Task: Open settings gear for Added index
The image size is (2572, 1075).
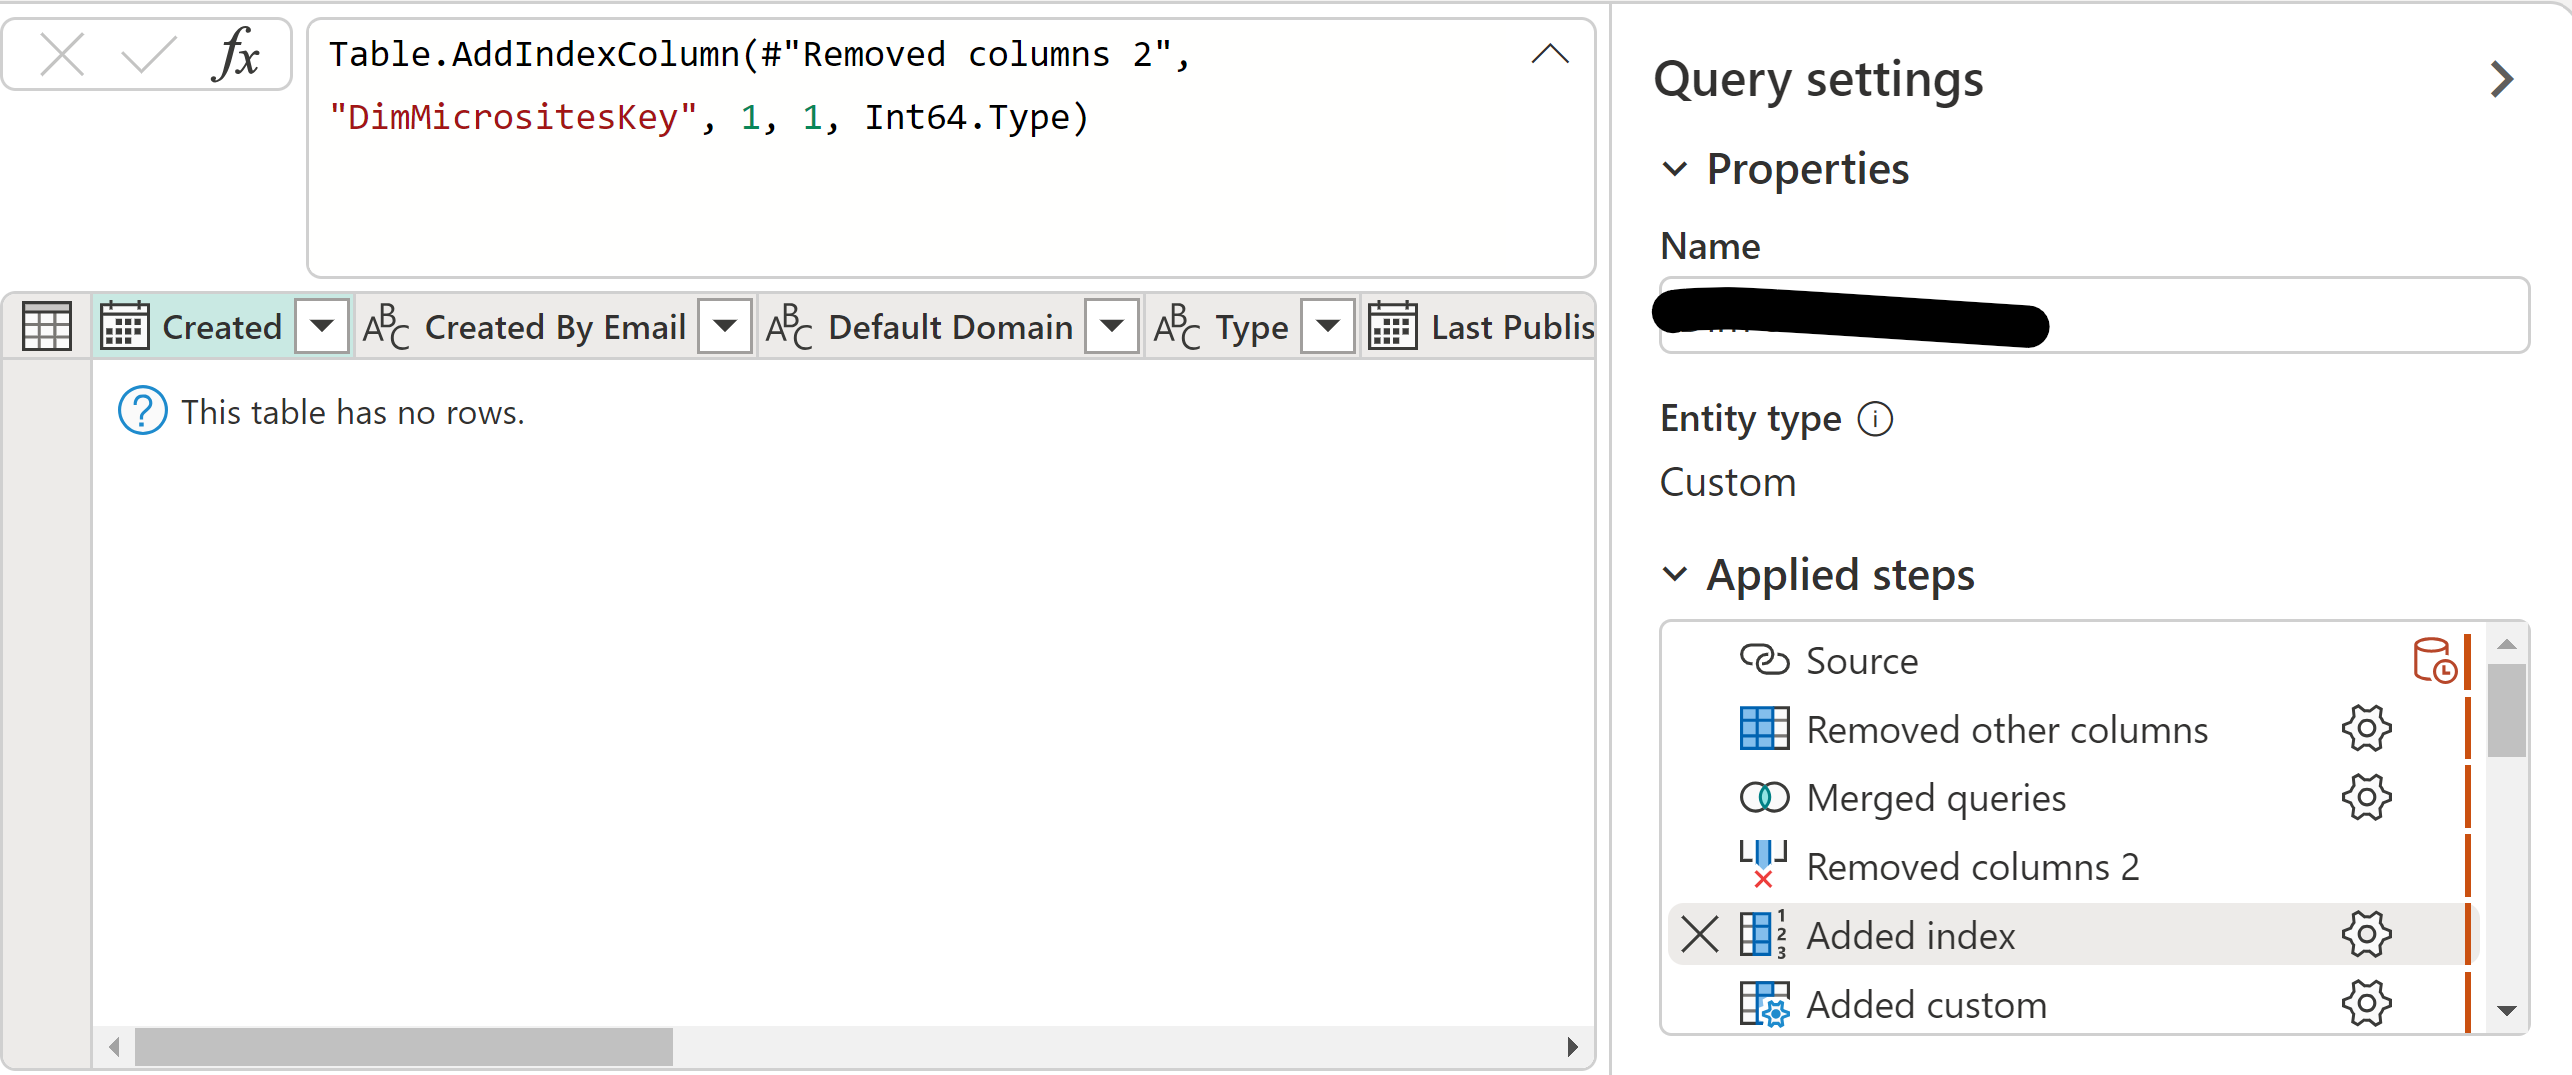Action: pos(2366,934)
